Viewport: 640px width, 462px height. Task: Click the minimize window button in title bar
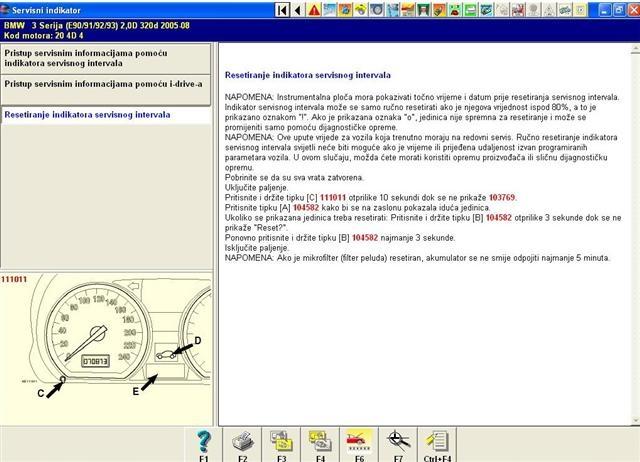[605, 10]
